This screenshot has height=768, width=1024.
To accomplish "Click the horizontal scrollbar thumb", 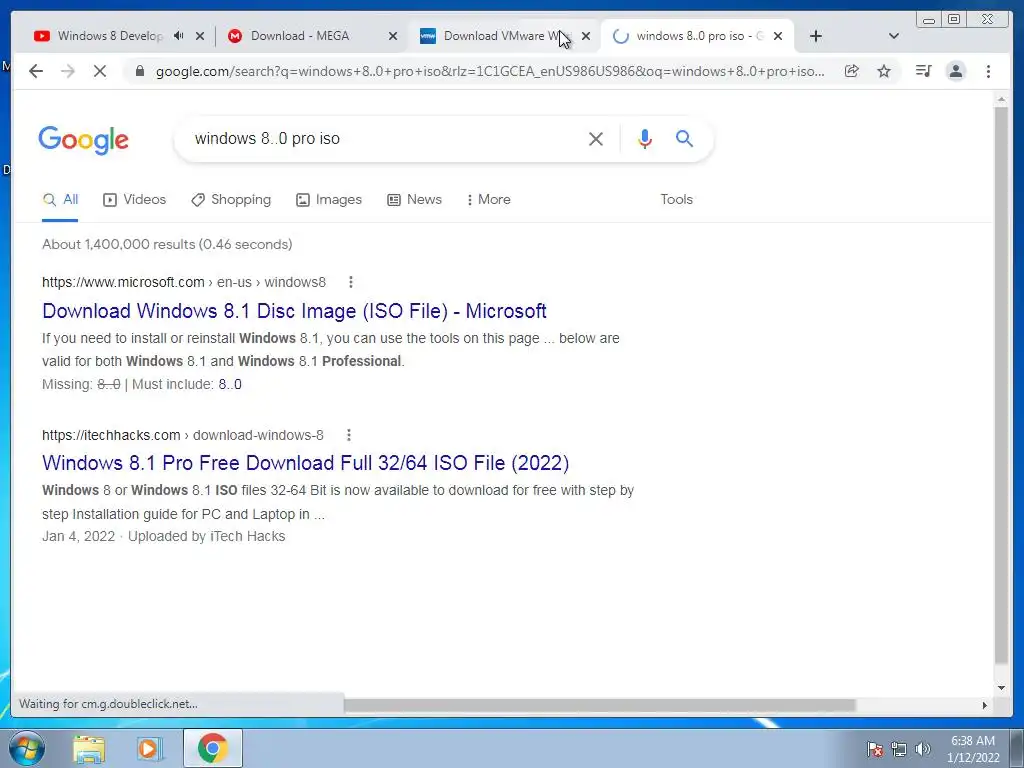I will [x=600, y=705].
